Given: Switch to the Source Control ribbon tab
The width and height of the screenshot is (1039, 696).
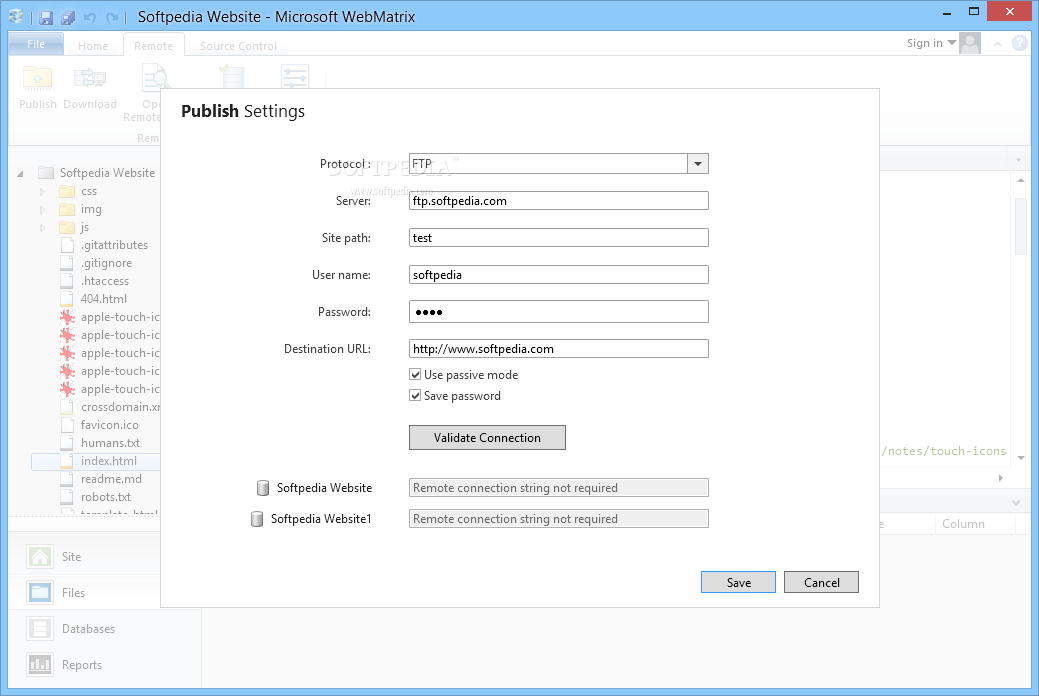Looking at the screenshot, I should point(239,46).
